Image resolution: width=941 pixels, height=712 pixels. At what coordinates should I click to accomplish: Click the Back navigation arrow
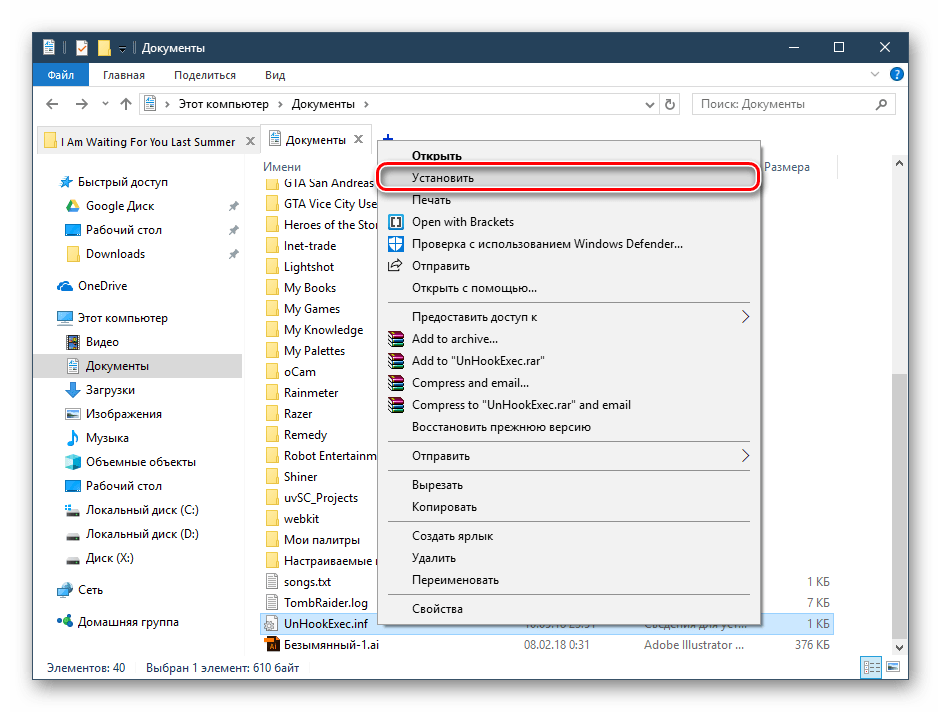click(54, 104)
